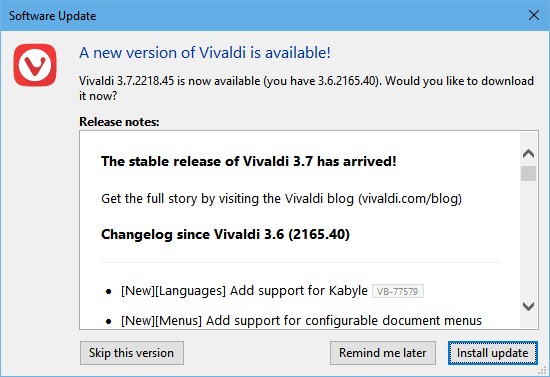Close the Software Update dialog
550x377 pixels.
pos(534,15)
